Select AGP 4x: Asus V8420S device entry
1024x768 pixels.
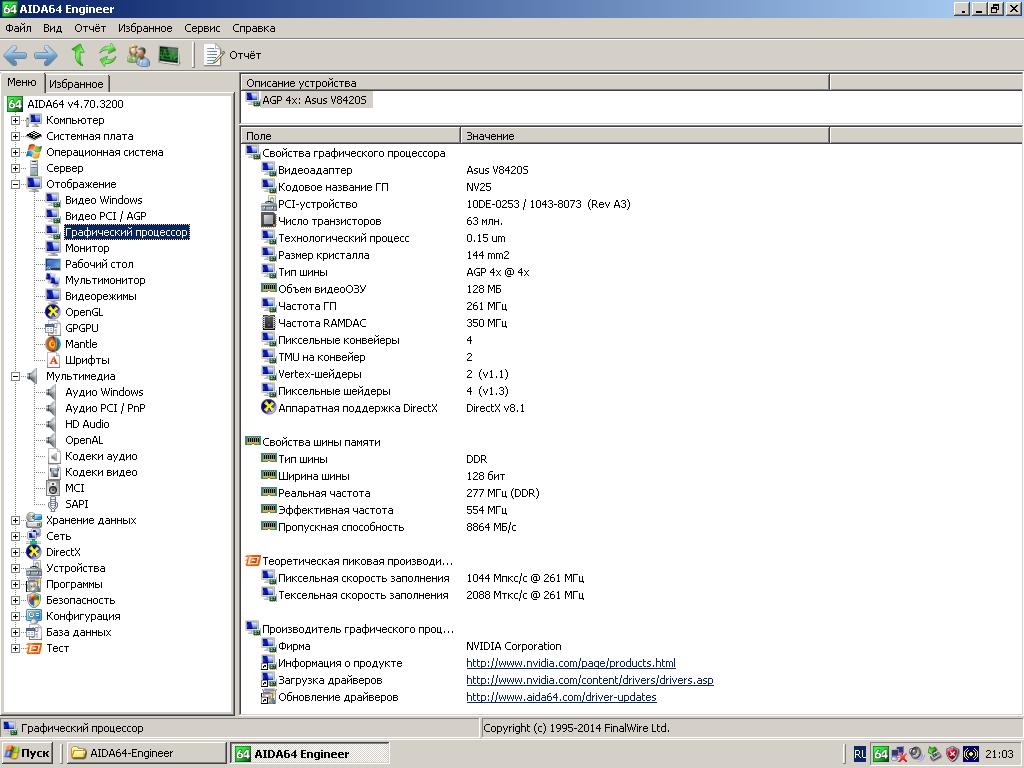(x=308, y=100)
